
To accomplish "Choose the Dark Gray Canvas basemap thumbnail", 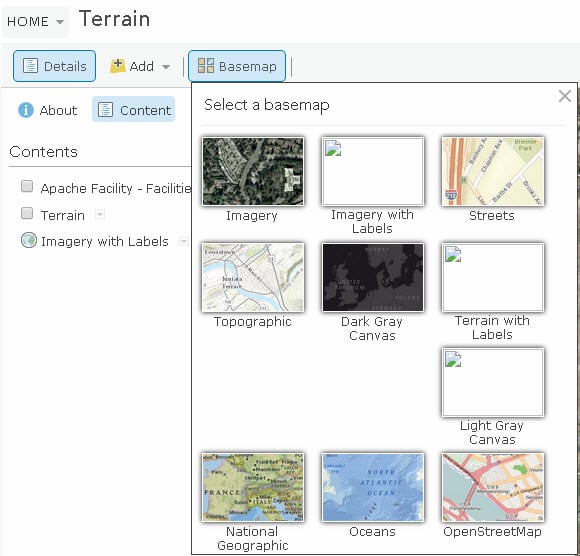I will (373, 277).
